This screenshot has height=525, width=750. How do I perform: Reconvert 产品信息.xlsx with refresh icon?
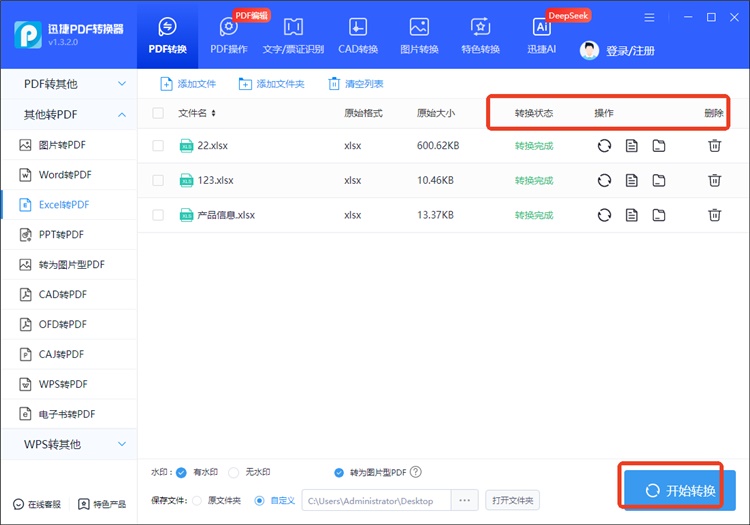[x=604, y=215]
